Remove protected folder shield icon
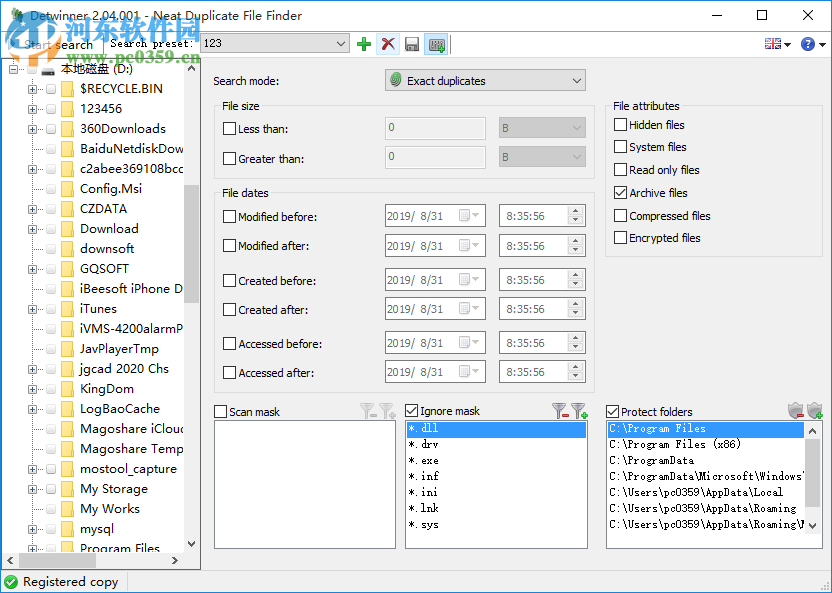The height and width of the screenshot is (593, 832). [x=795, y=411]
